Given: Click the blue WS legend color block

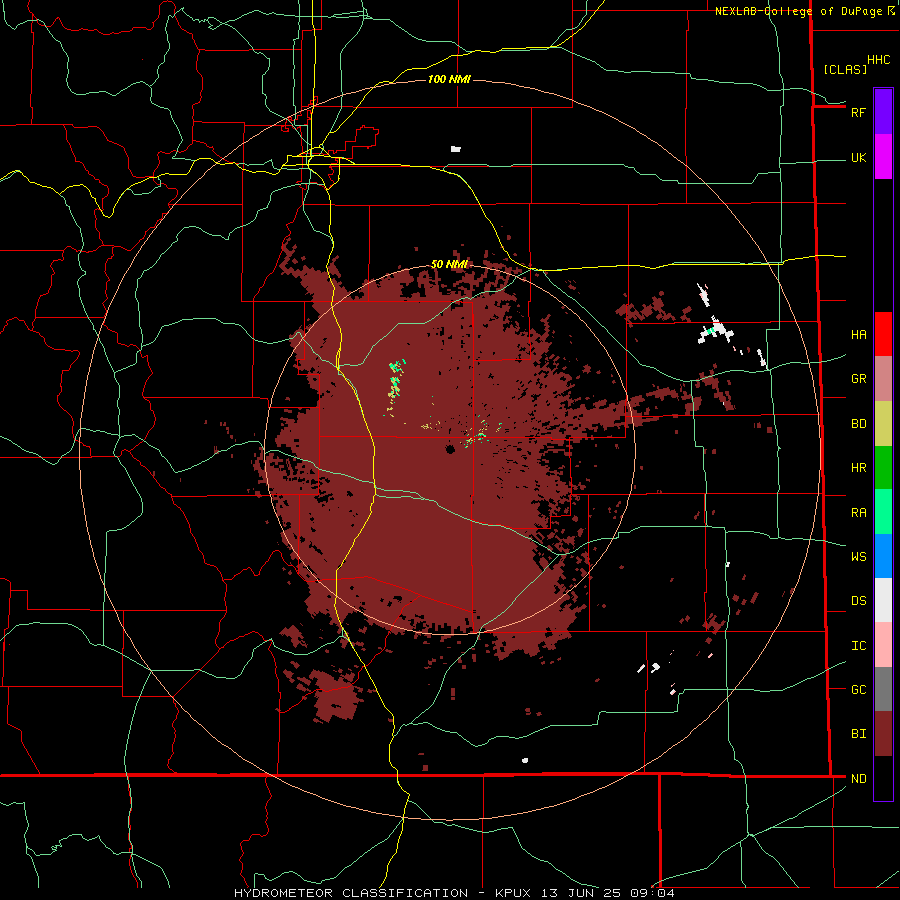Looking at the screenshot, I should pyautogui.click(x=883, y=556).
